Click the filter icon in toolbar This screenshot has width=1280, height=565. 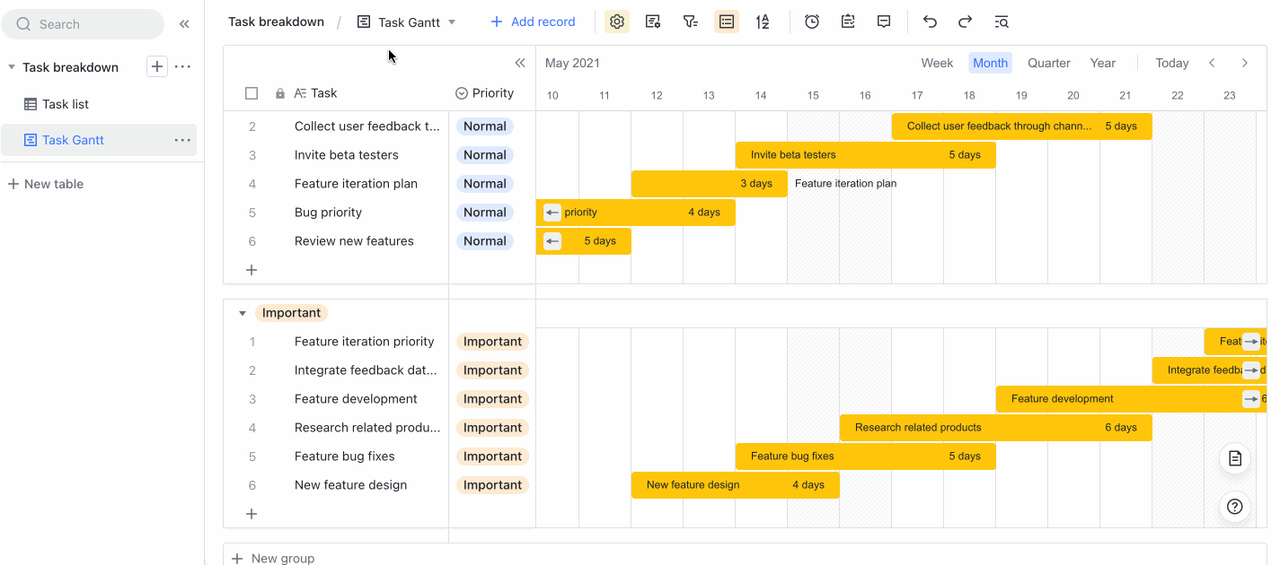690,22
